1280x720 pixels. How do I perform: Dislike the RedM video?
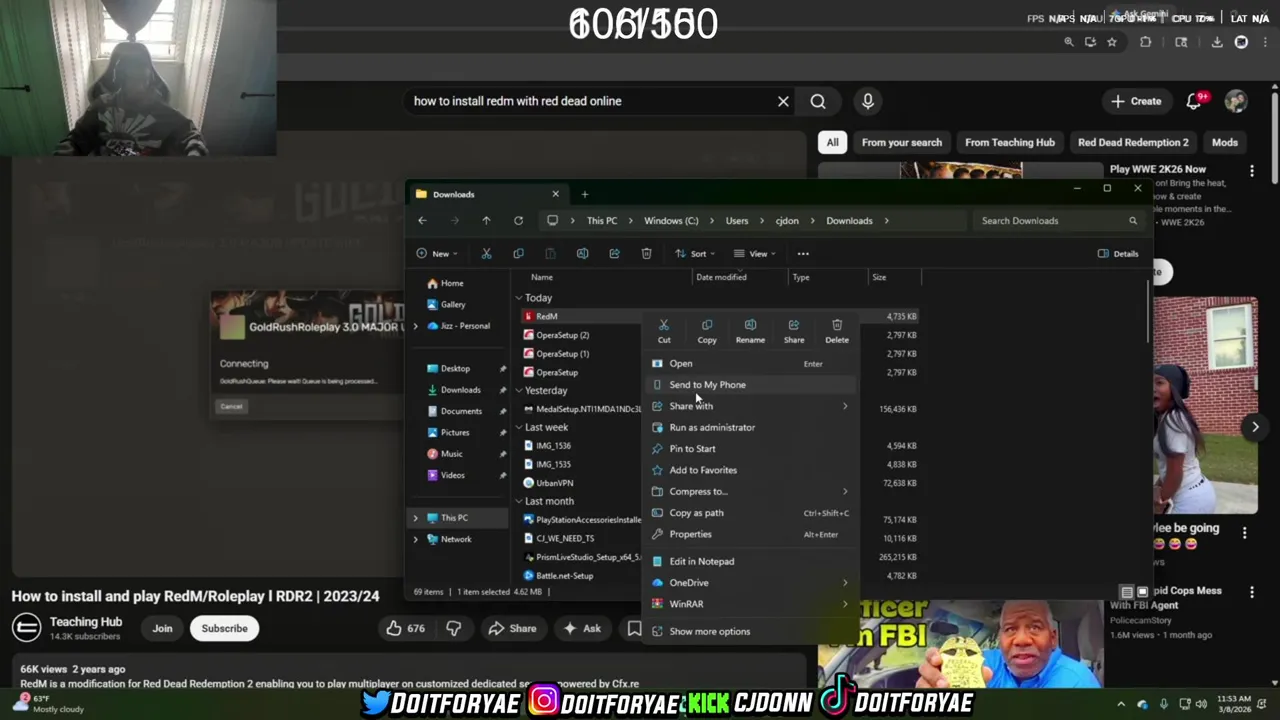453,629
